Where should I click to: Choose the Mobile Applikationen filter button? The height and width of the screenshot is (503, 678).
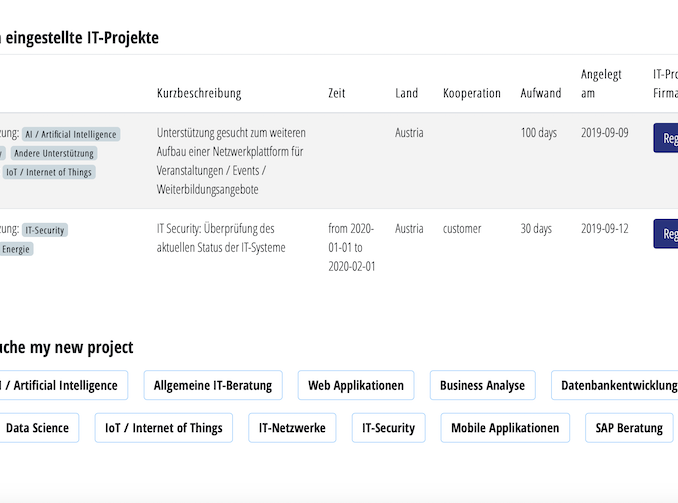click(505, 428)
